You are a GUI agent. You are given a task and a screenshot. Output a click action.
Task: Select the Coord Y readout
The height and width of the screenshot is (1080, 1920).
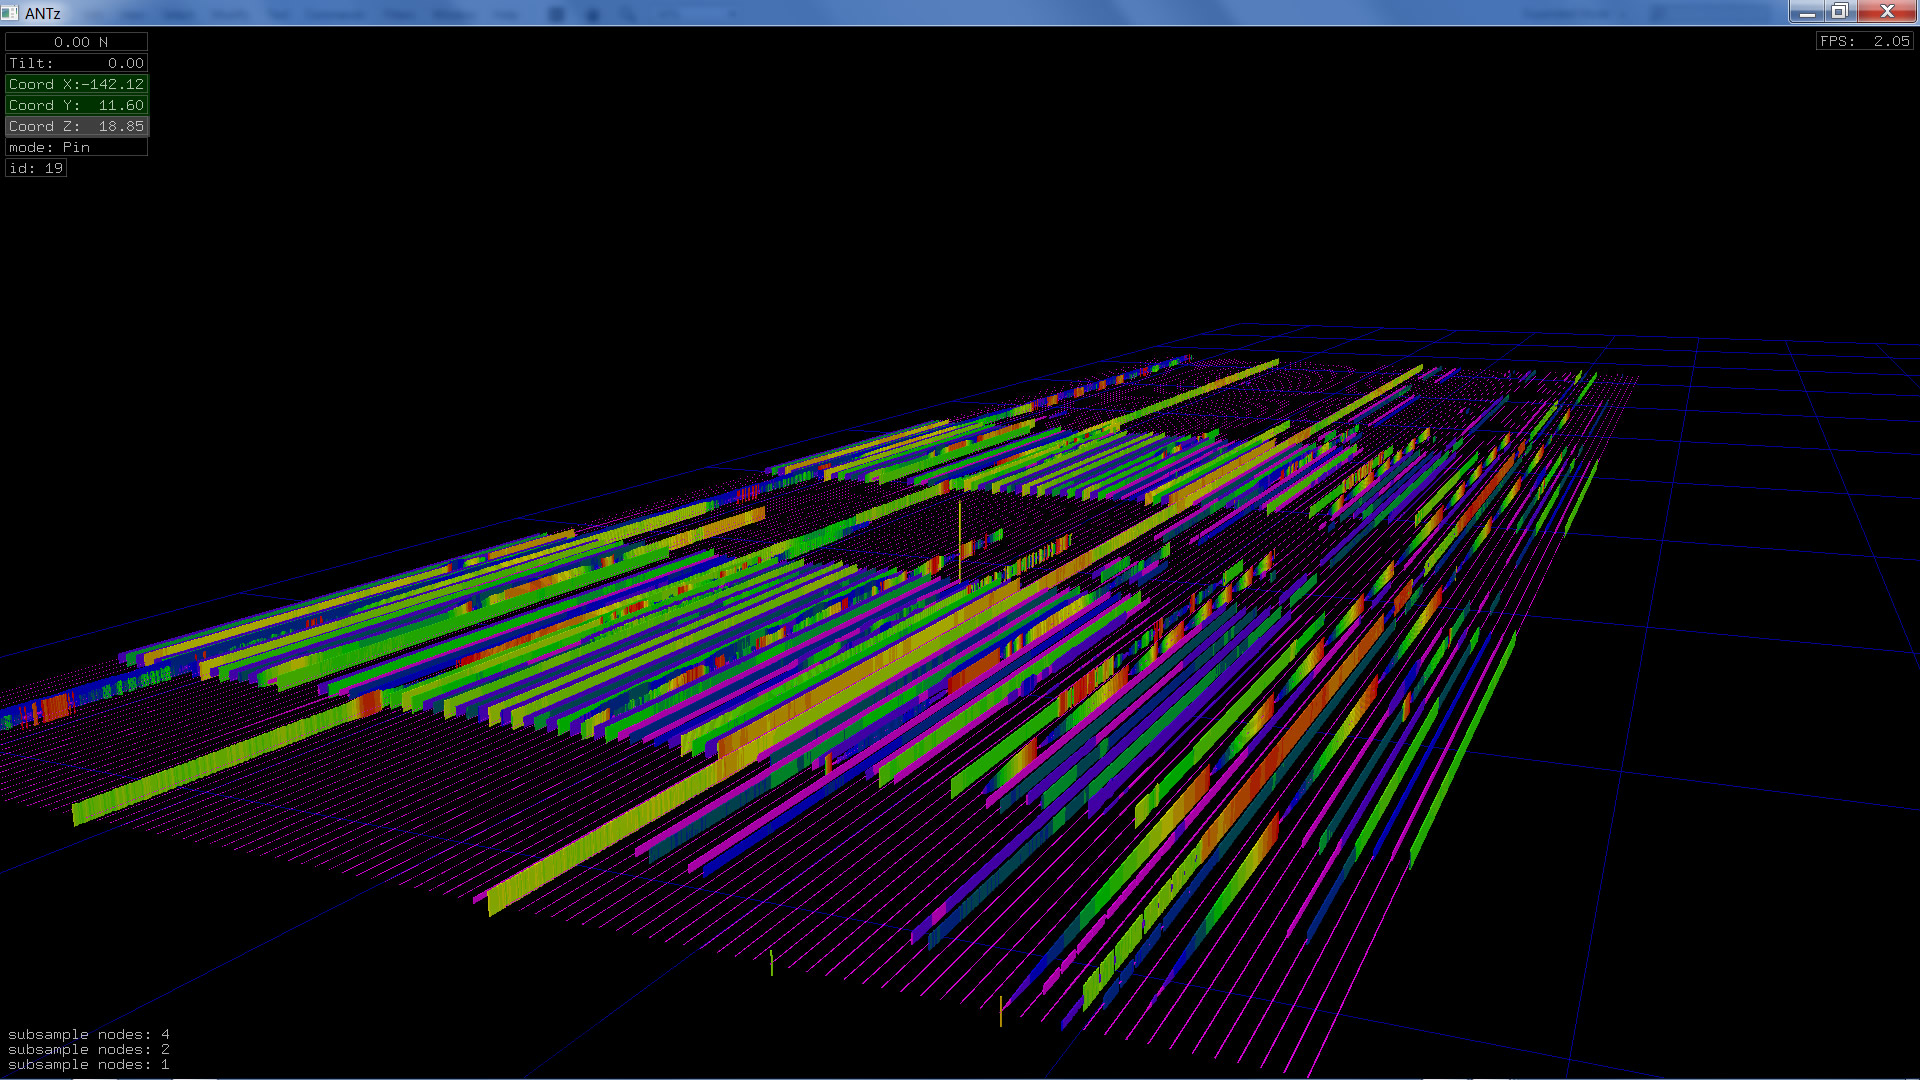point(77,105)
